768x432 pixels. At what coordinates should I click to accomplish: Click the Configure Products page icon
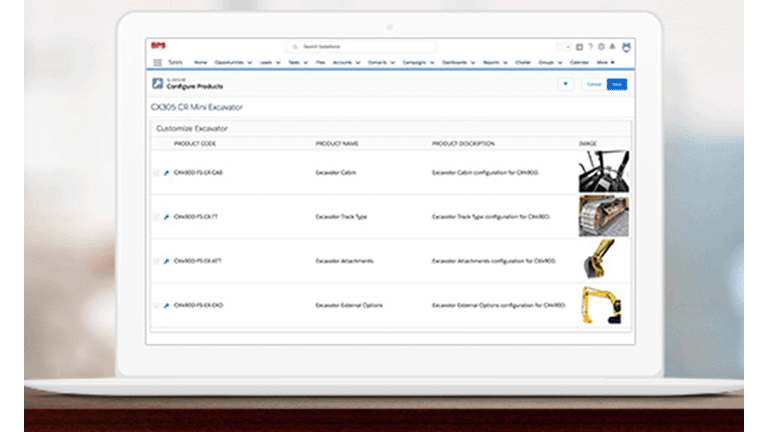tap(157, 84)
